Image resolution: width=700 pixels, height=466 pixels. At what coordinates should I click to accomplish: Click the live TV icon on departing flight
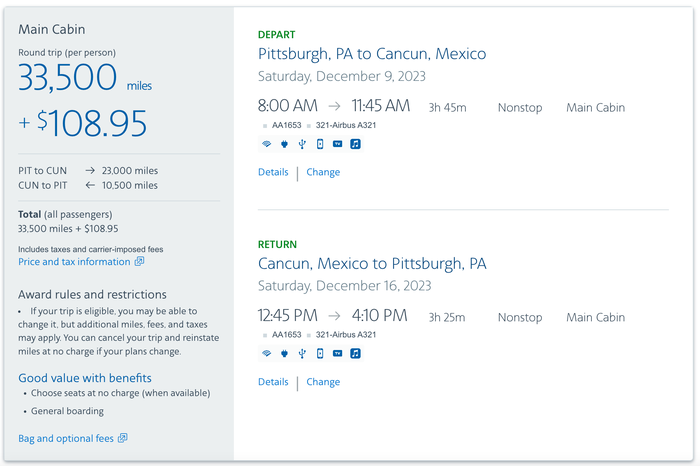tap(338, 144)
